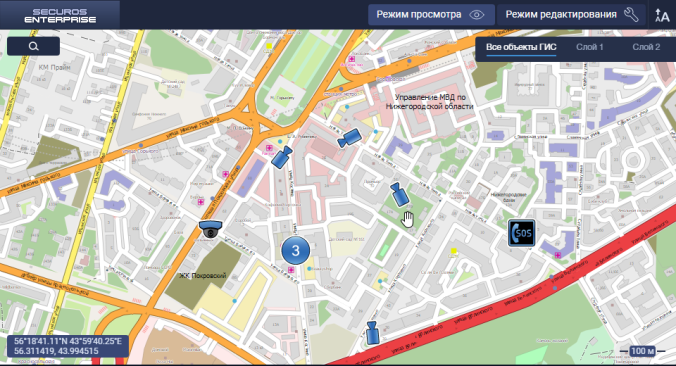Select the Слой 1 tab
This screenshot has height=366, width=676.
pyautogui.click(x=589, y=47)
